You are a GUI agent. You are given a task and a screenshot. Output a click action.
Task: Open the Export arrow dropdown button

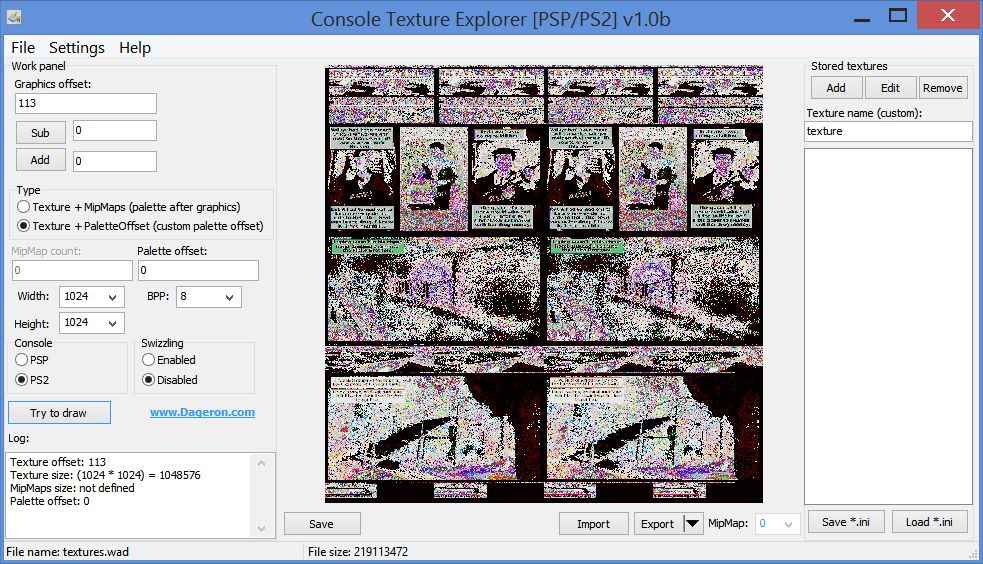click(692, 523)
